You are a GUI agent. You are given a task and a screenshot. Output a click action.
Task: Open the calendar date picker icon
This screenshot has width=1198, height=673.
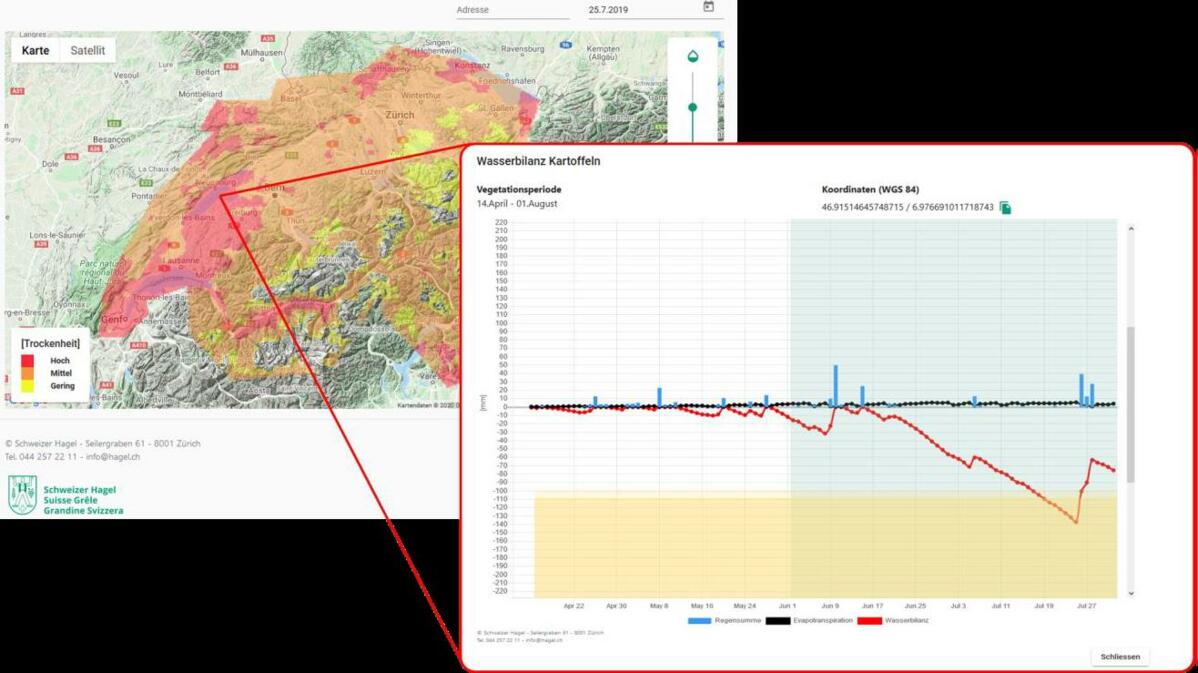pos(708,7)
